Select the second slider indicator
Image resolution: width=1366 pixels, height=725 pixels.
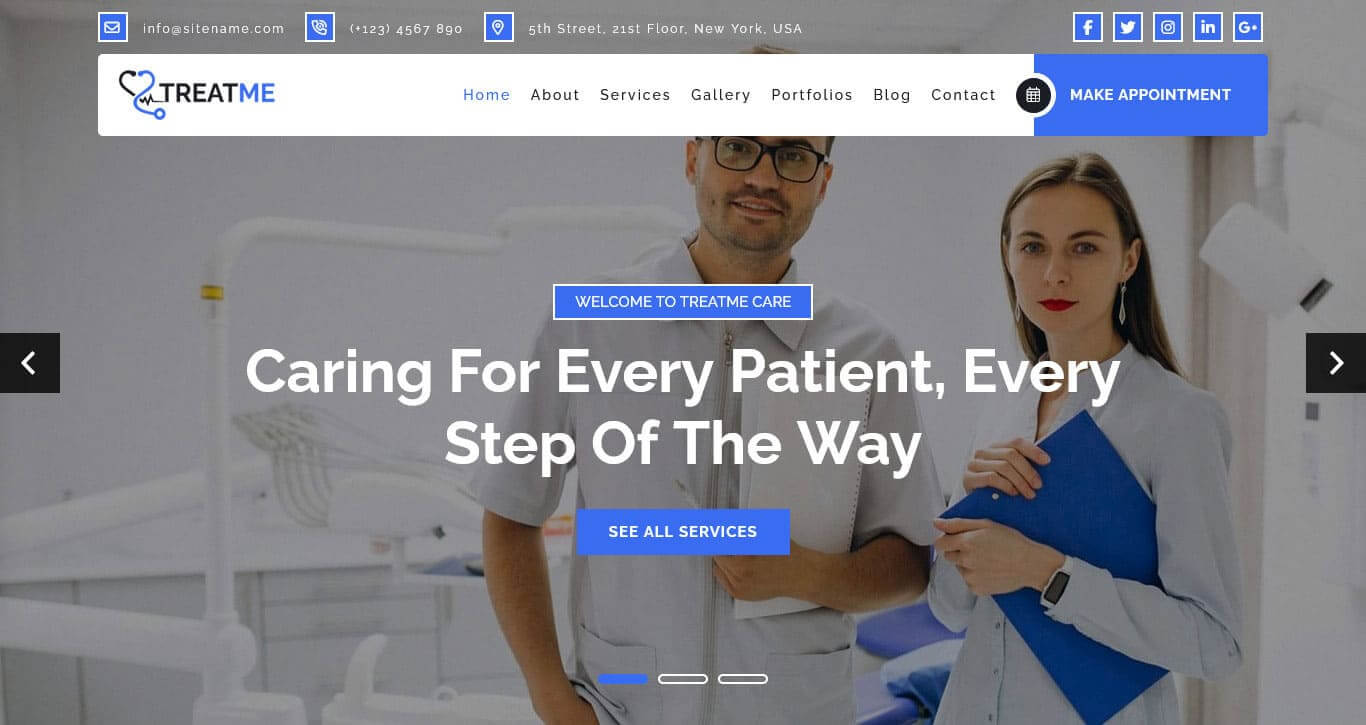pos(683,679)
